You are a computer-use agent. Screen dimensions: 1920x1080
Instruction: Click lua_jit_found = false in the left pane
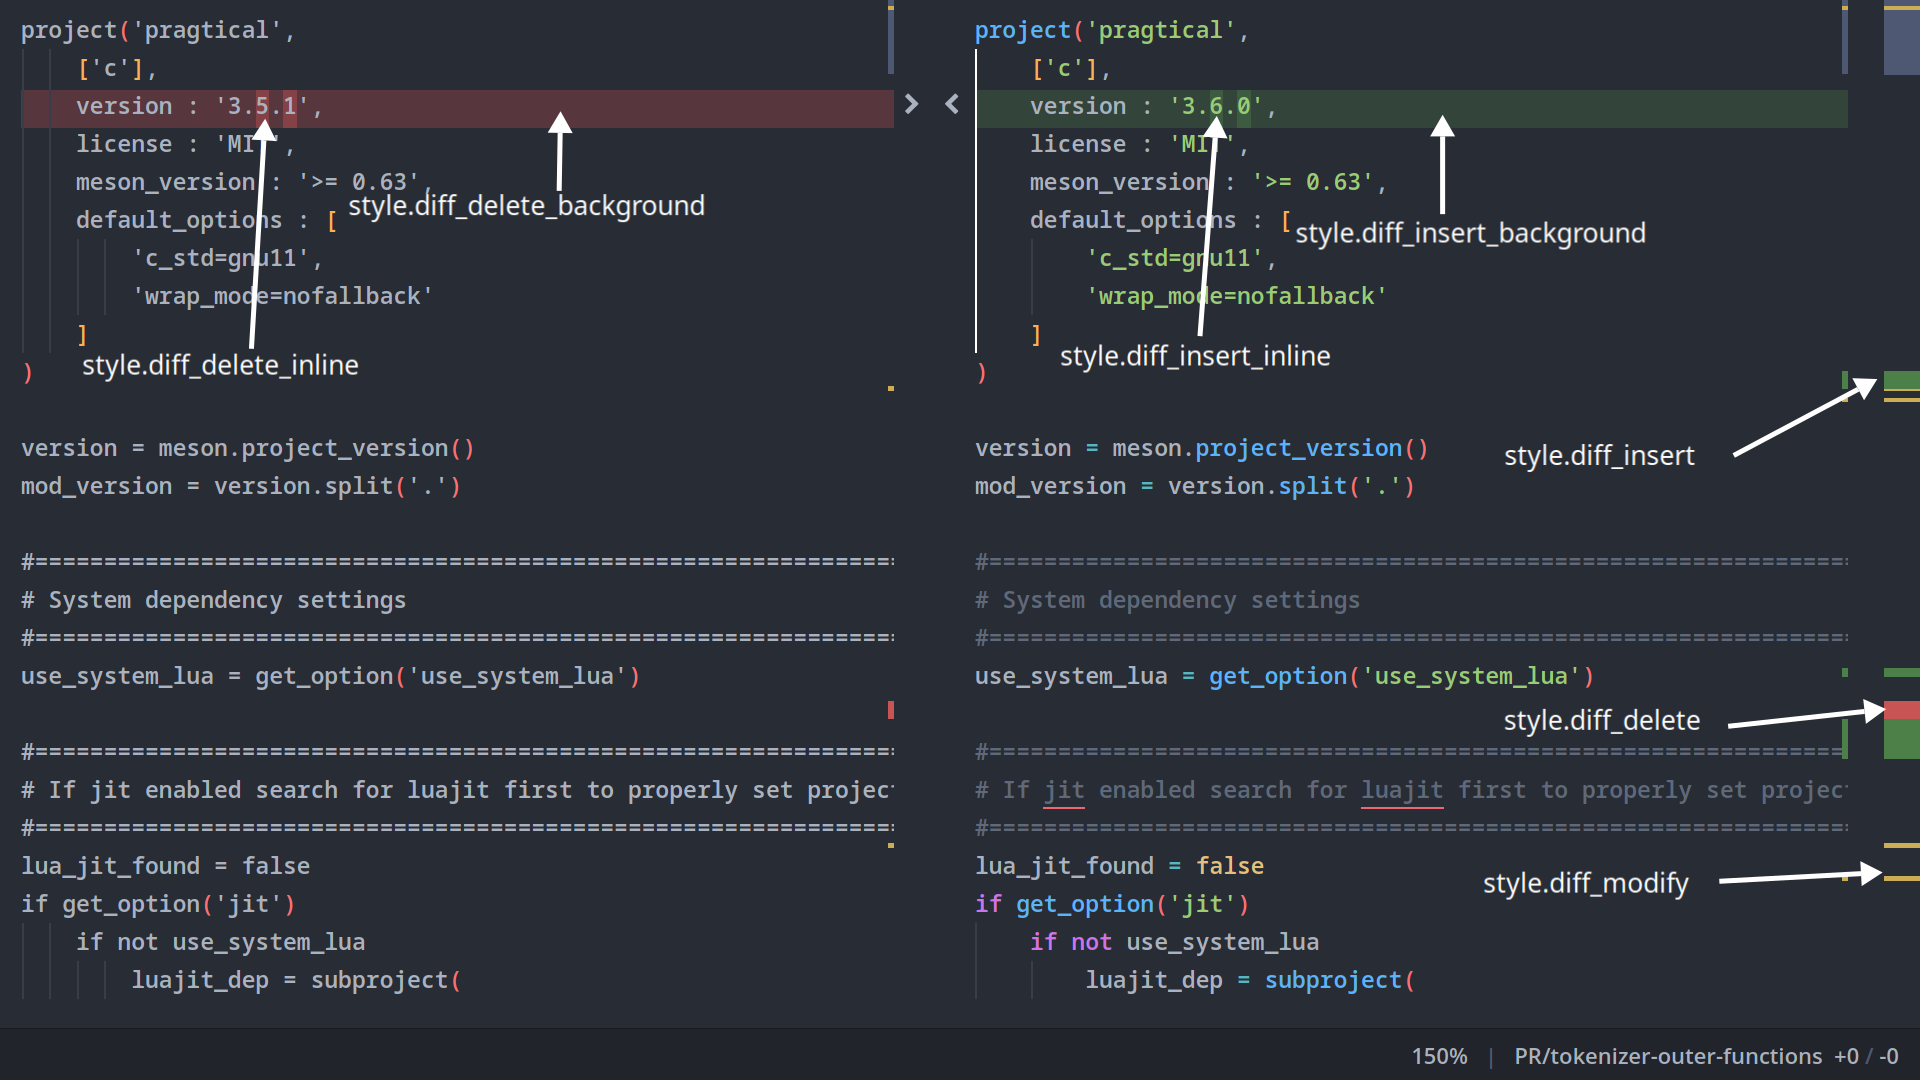tap(165, 867)
